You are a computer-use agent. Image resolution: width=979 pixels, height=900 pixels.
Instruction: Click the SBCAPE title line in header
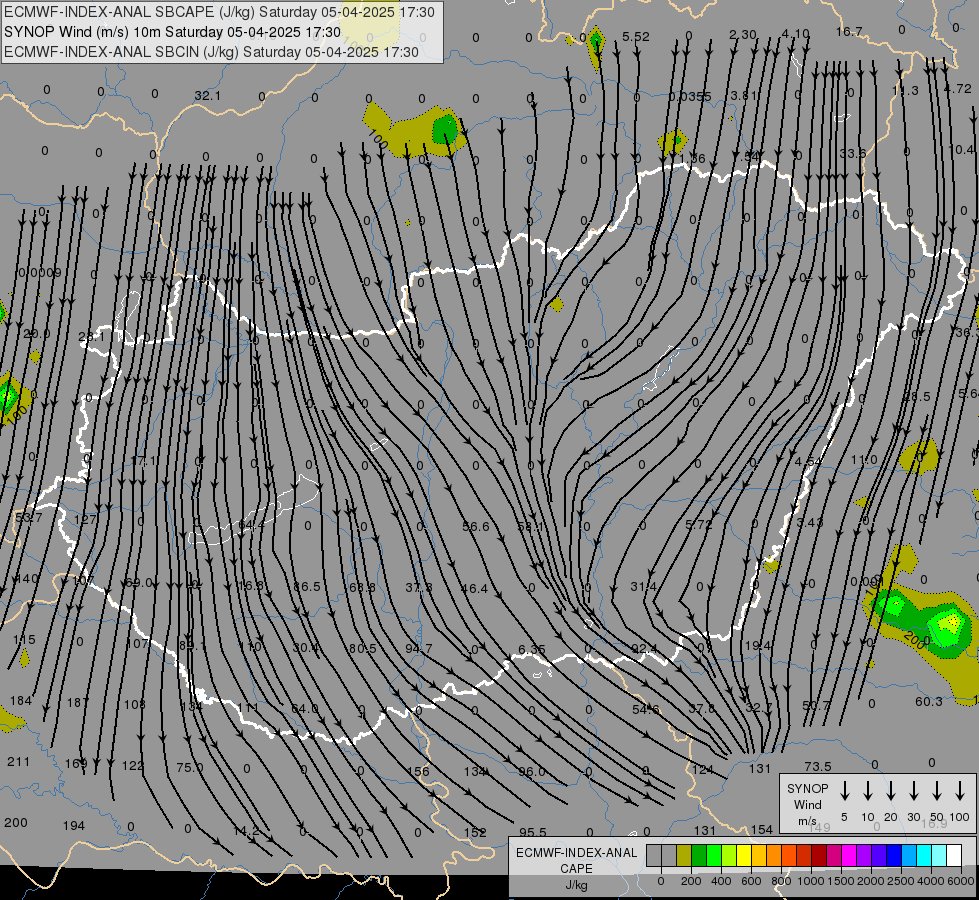[x=219, y=12]
